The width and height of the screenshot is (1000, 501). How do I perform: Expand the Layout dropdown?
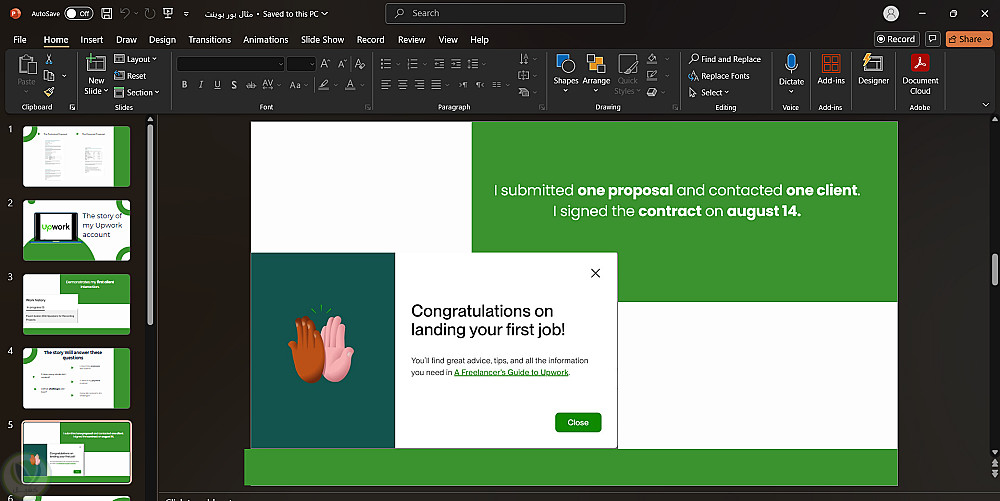pos(135,59)
